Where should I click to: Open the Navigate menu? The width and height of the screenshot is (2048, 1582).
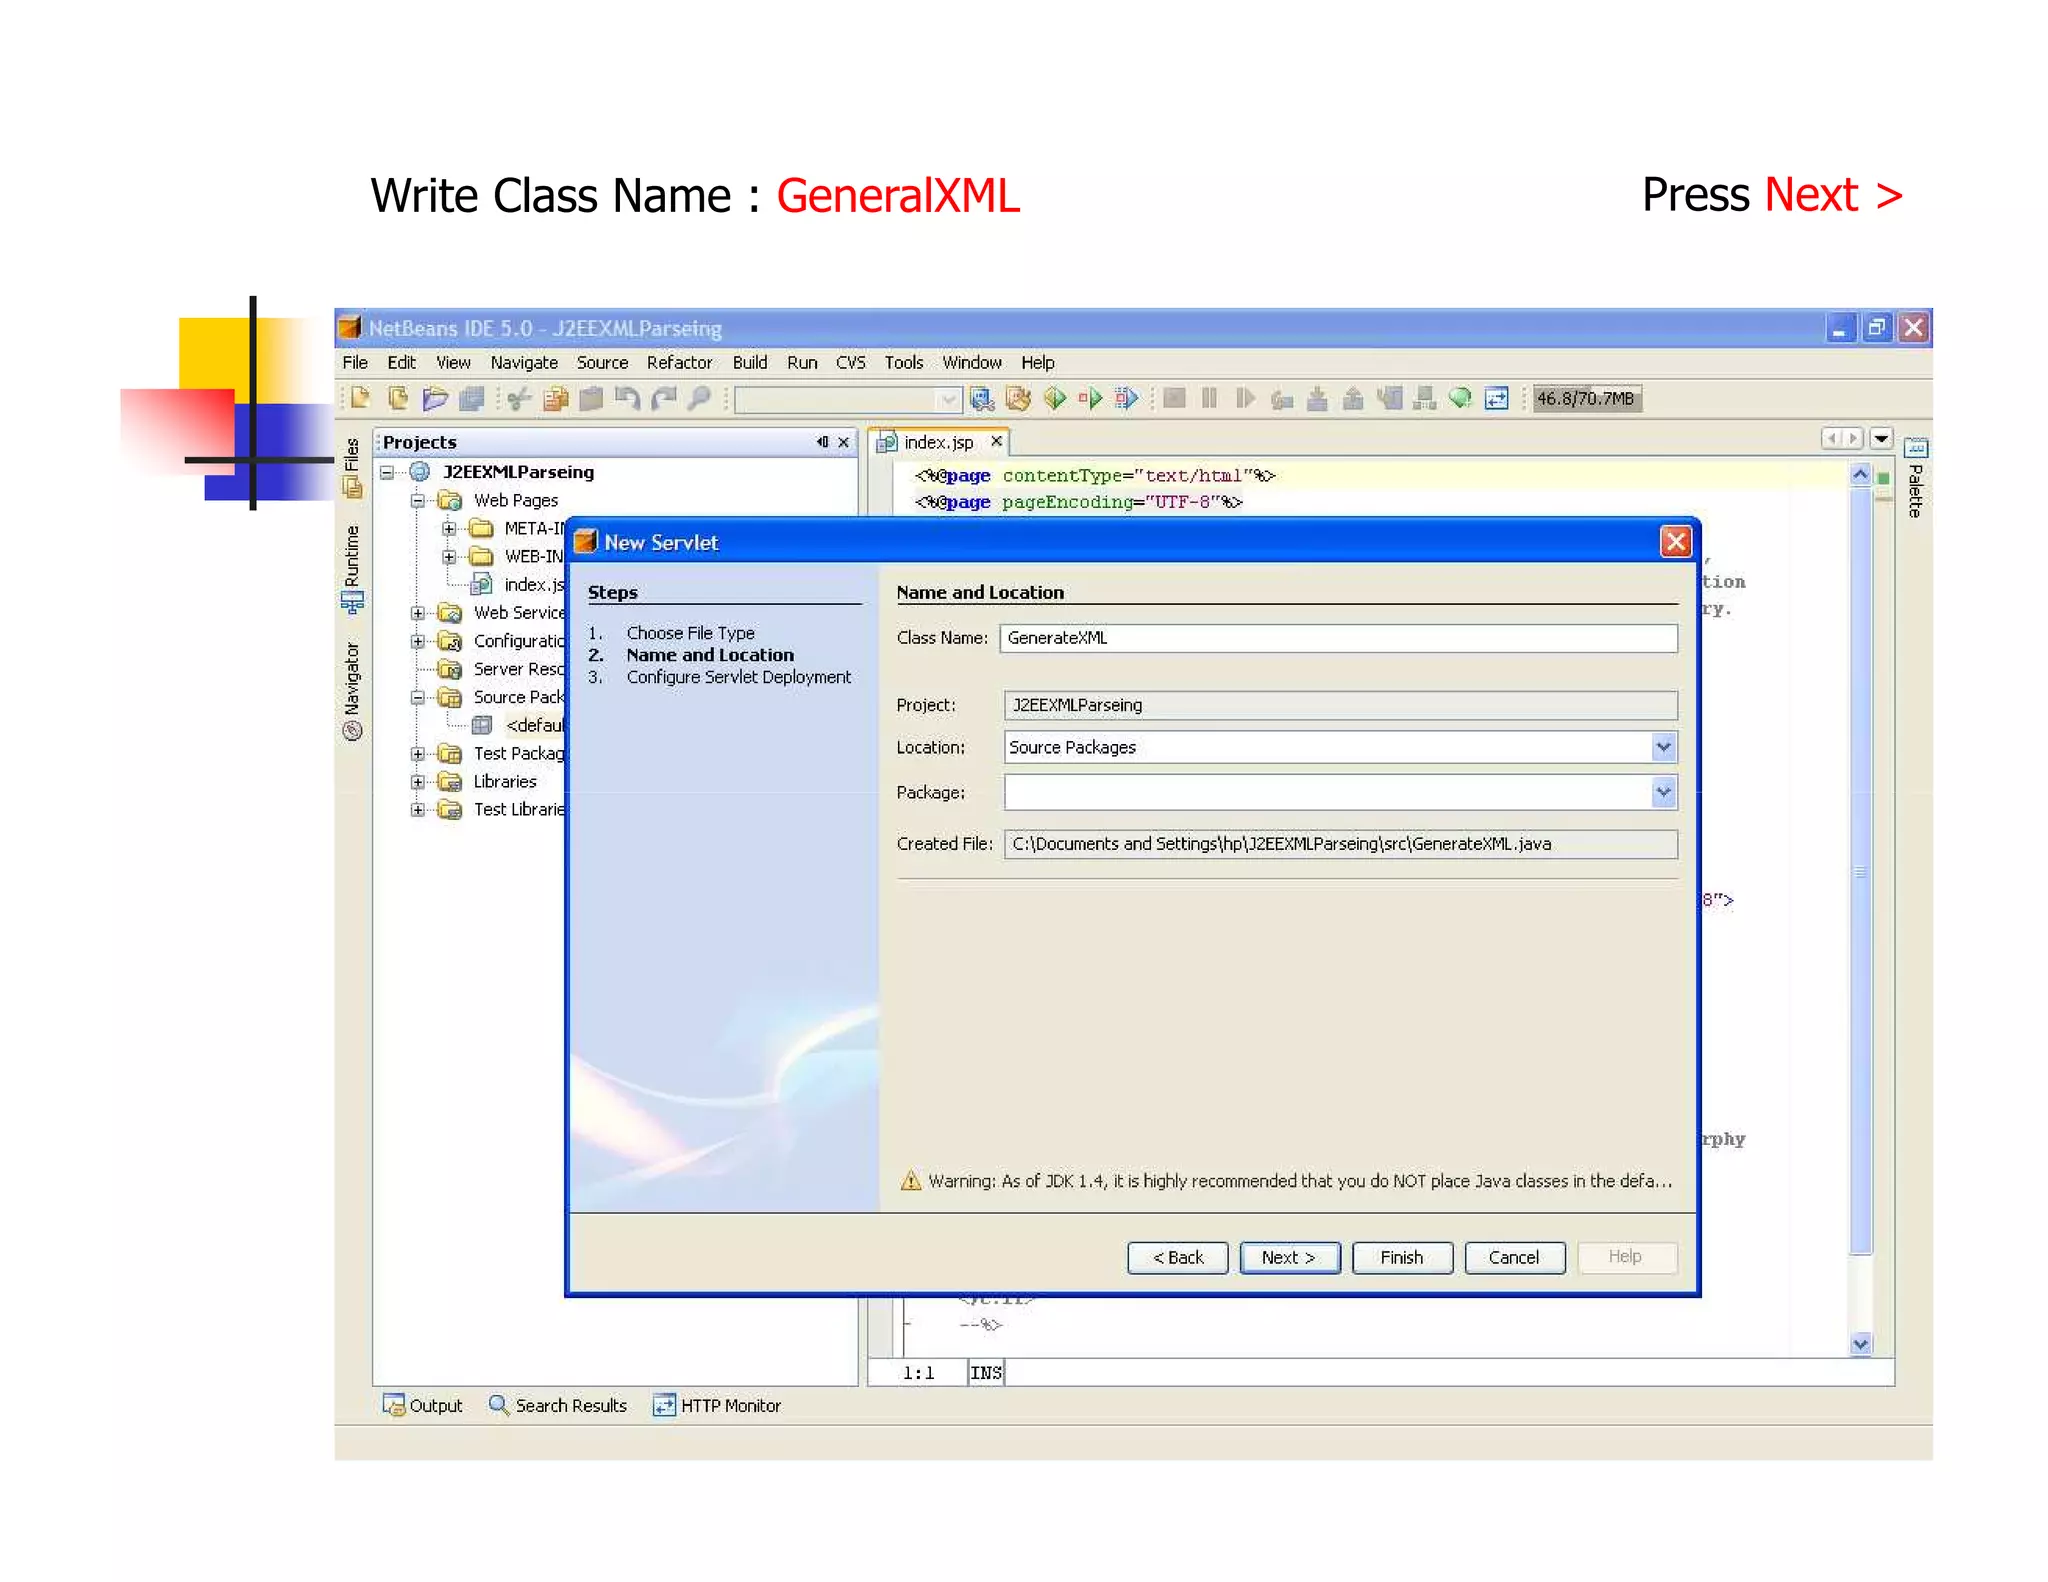coord(524,362)
